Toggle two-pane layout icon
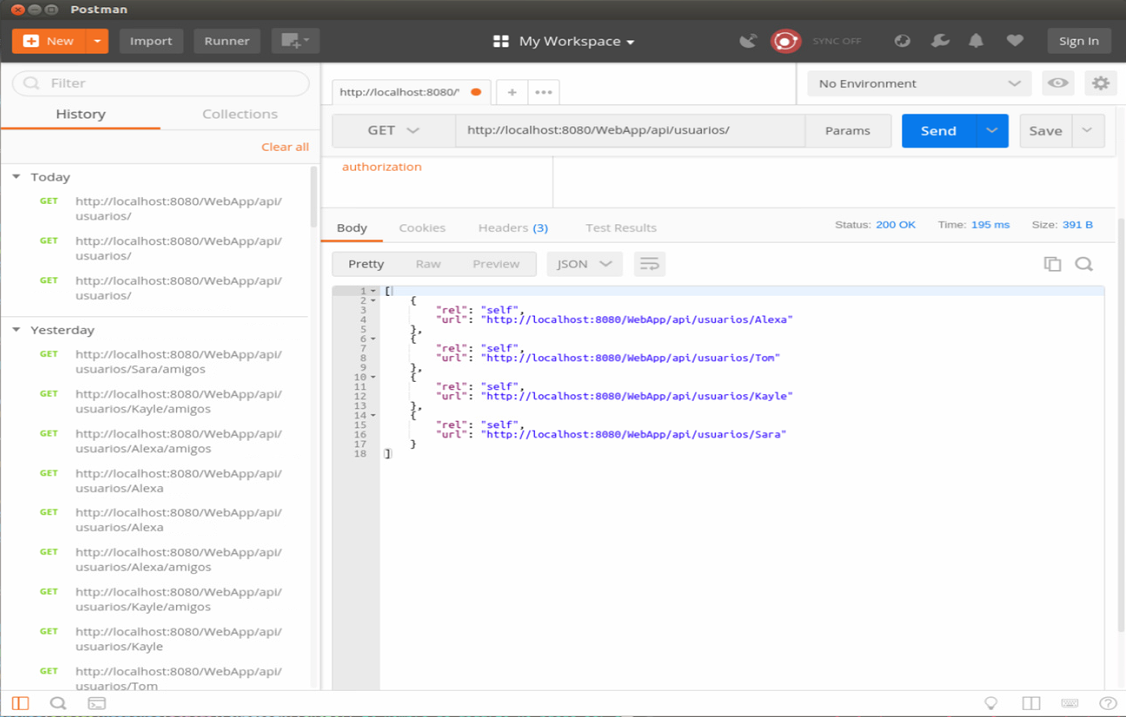Viewport: 1126px width, 717px height. 1031,703
